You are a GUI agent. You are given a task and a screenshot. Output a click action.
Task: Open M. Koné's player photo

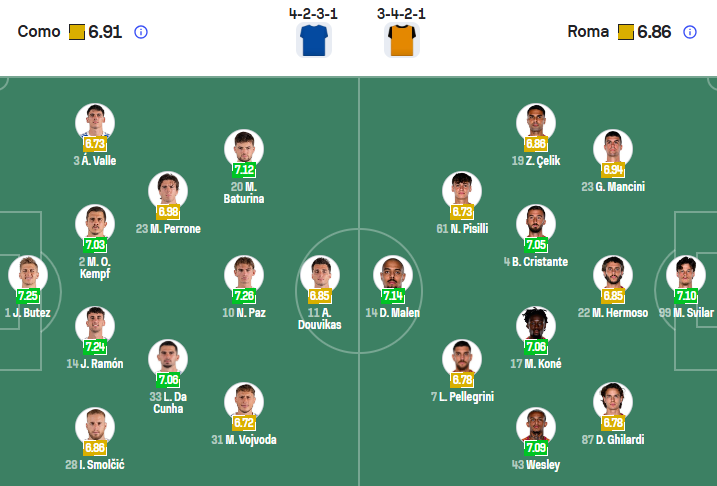536,325
